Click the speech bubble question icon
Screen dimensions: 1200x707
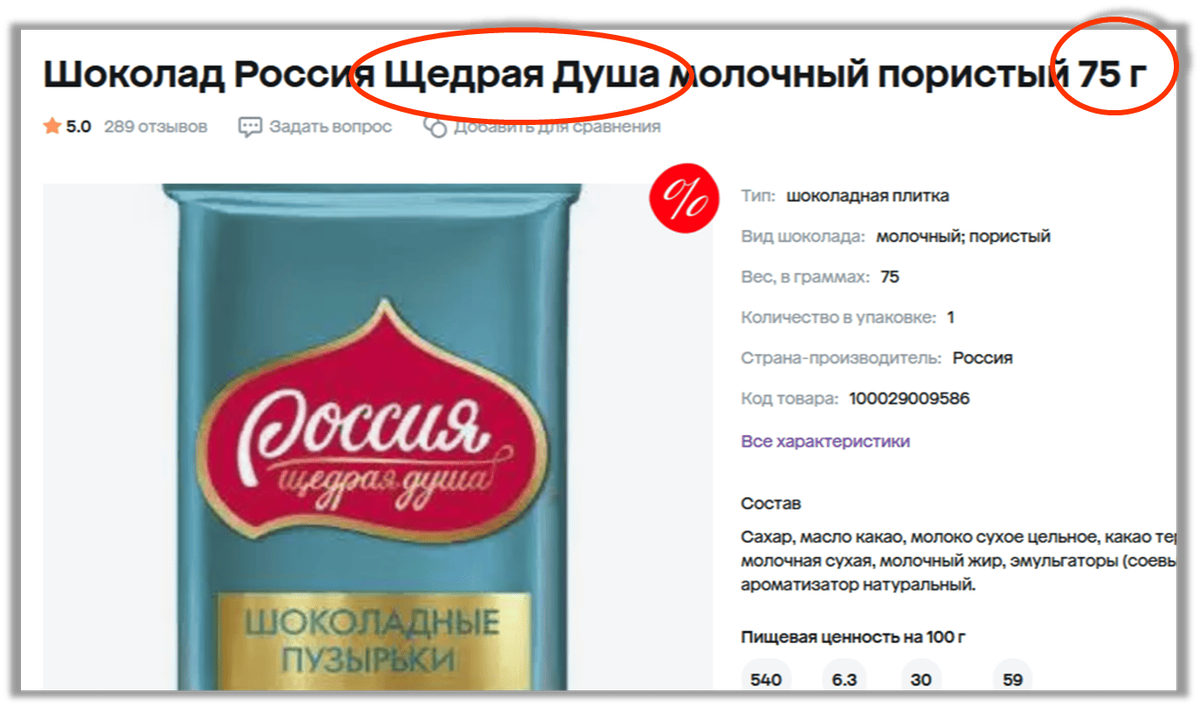(249, 127)
